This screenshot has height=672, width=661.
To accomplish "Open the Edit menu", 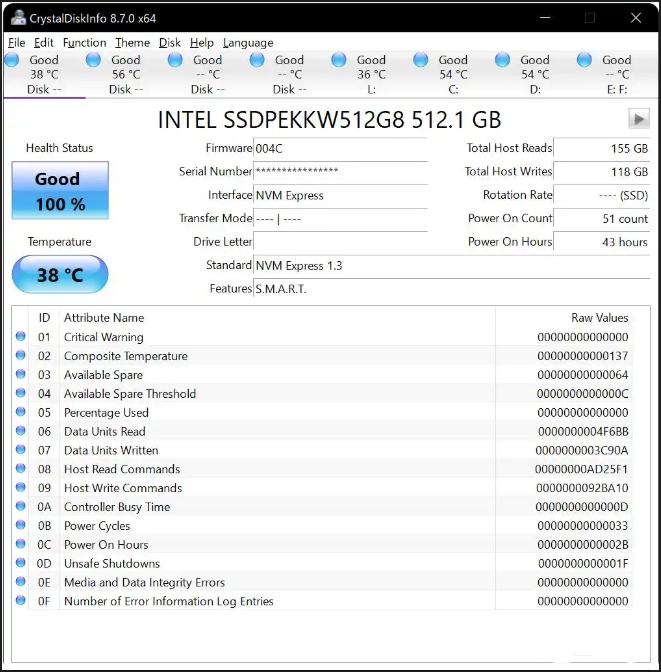I will (x=44, y=43).
